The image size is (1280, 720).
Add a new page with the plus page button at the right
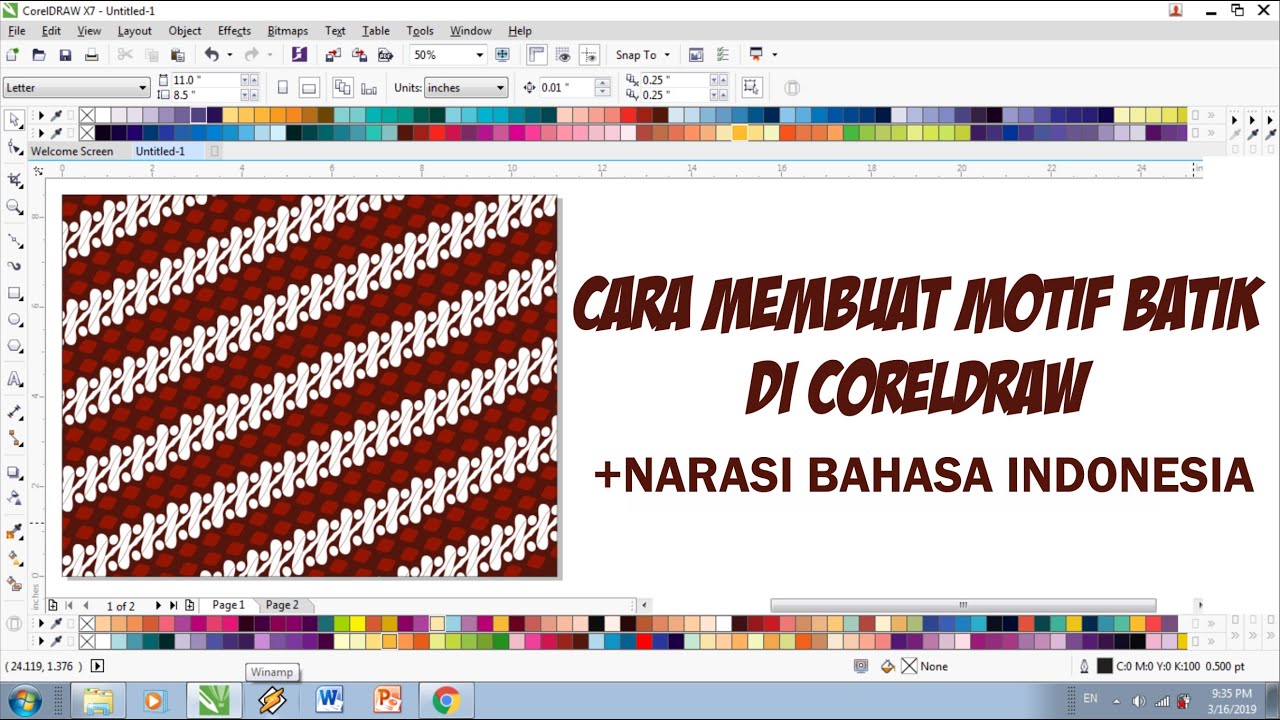190,605
